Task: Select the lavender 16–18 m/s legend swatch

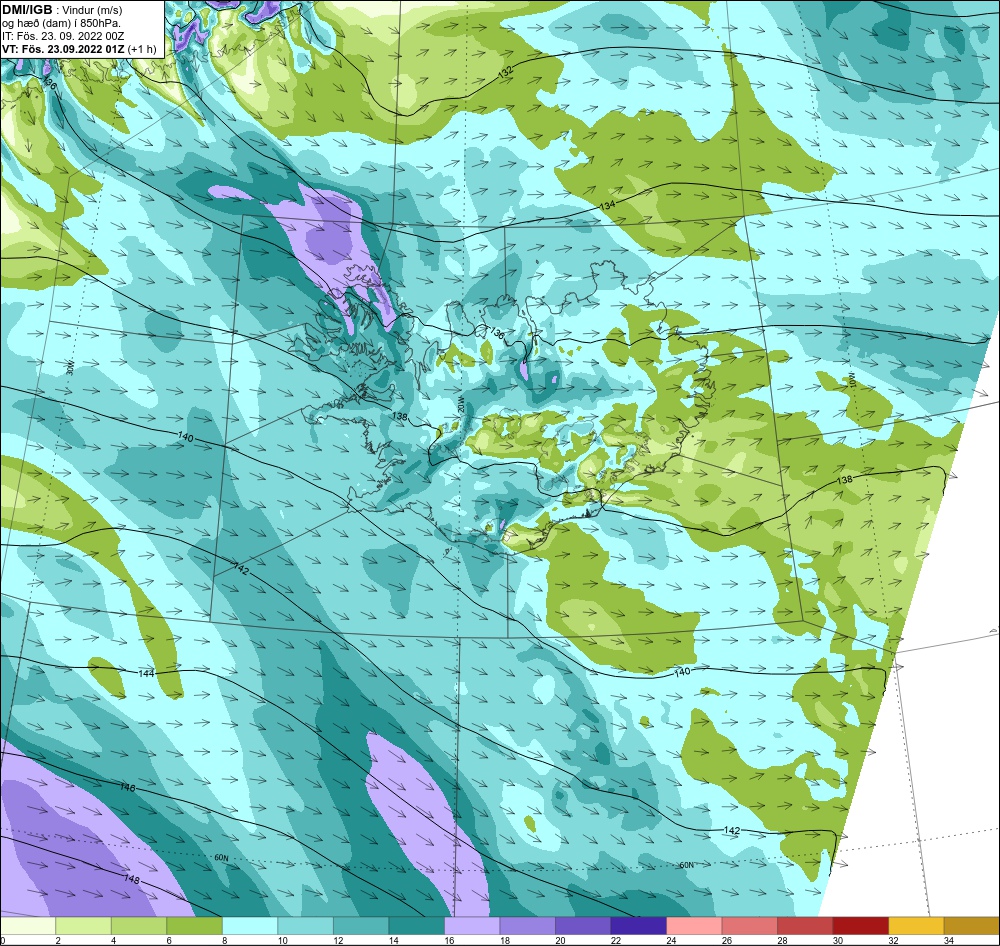Action: pos(472,926)
